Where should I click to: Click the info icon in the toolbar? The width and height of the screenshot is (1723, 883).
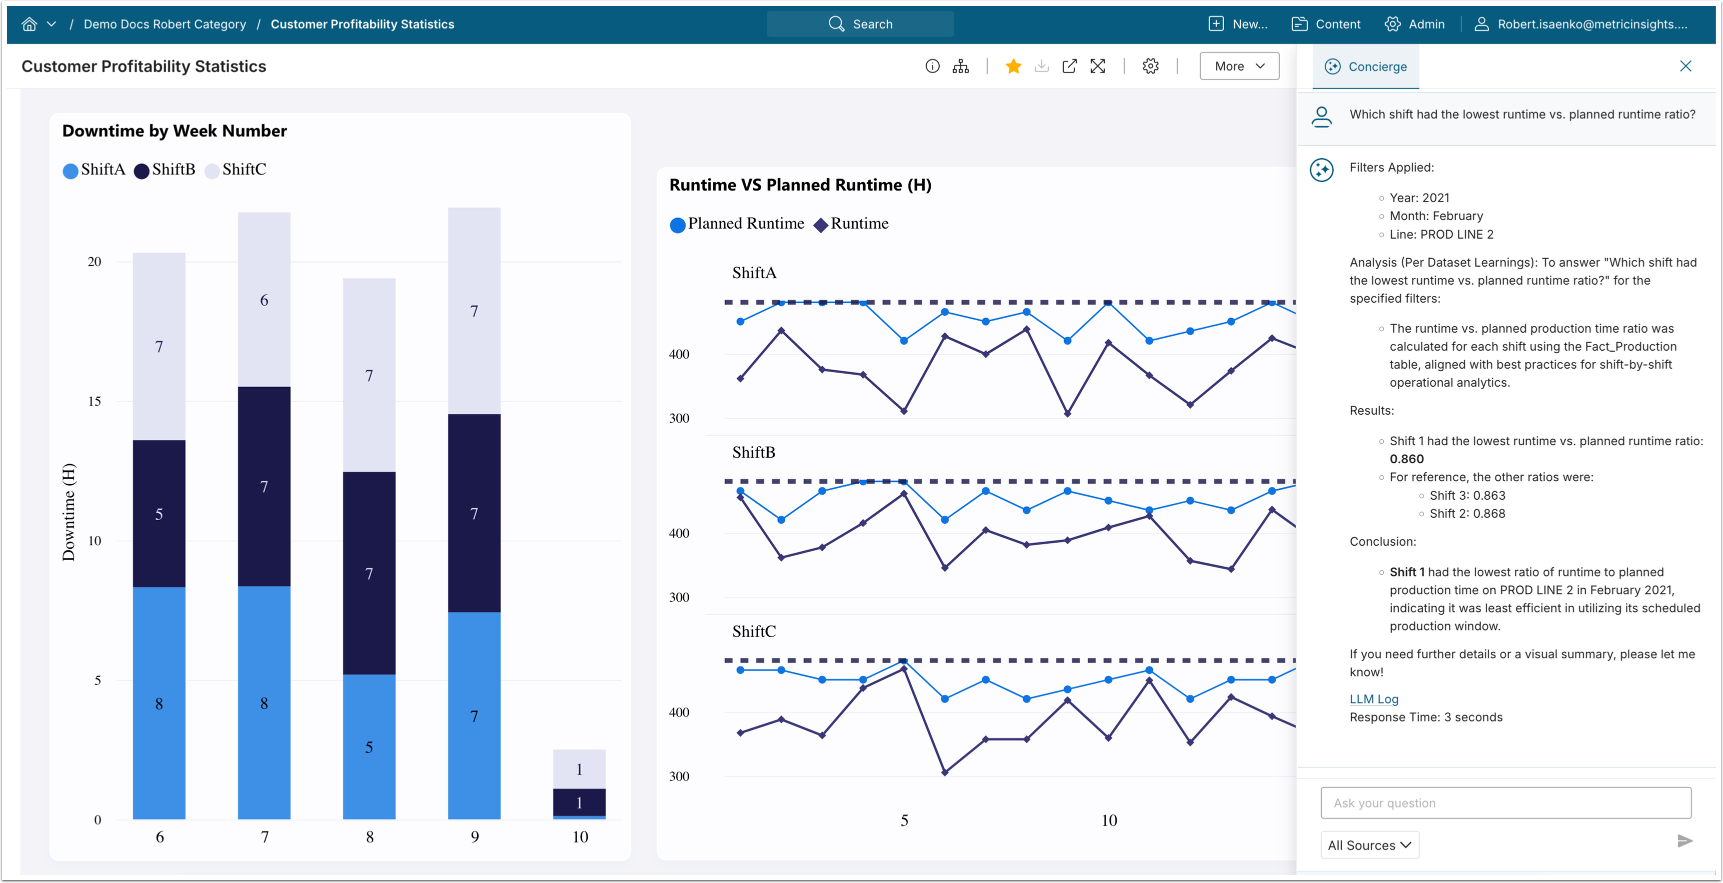[x=932, y=66]
